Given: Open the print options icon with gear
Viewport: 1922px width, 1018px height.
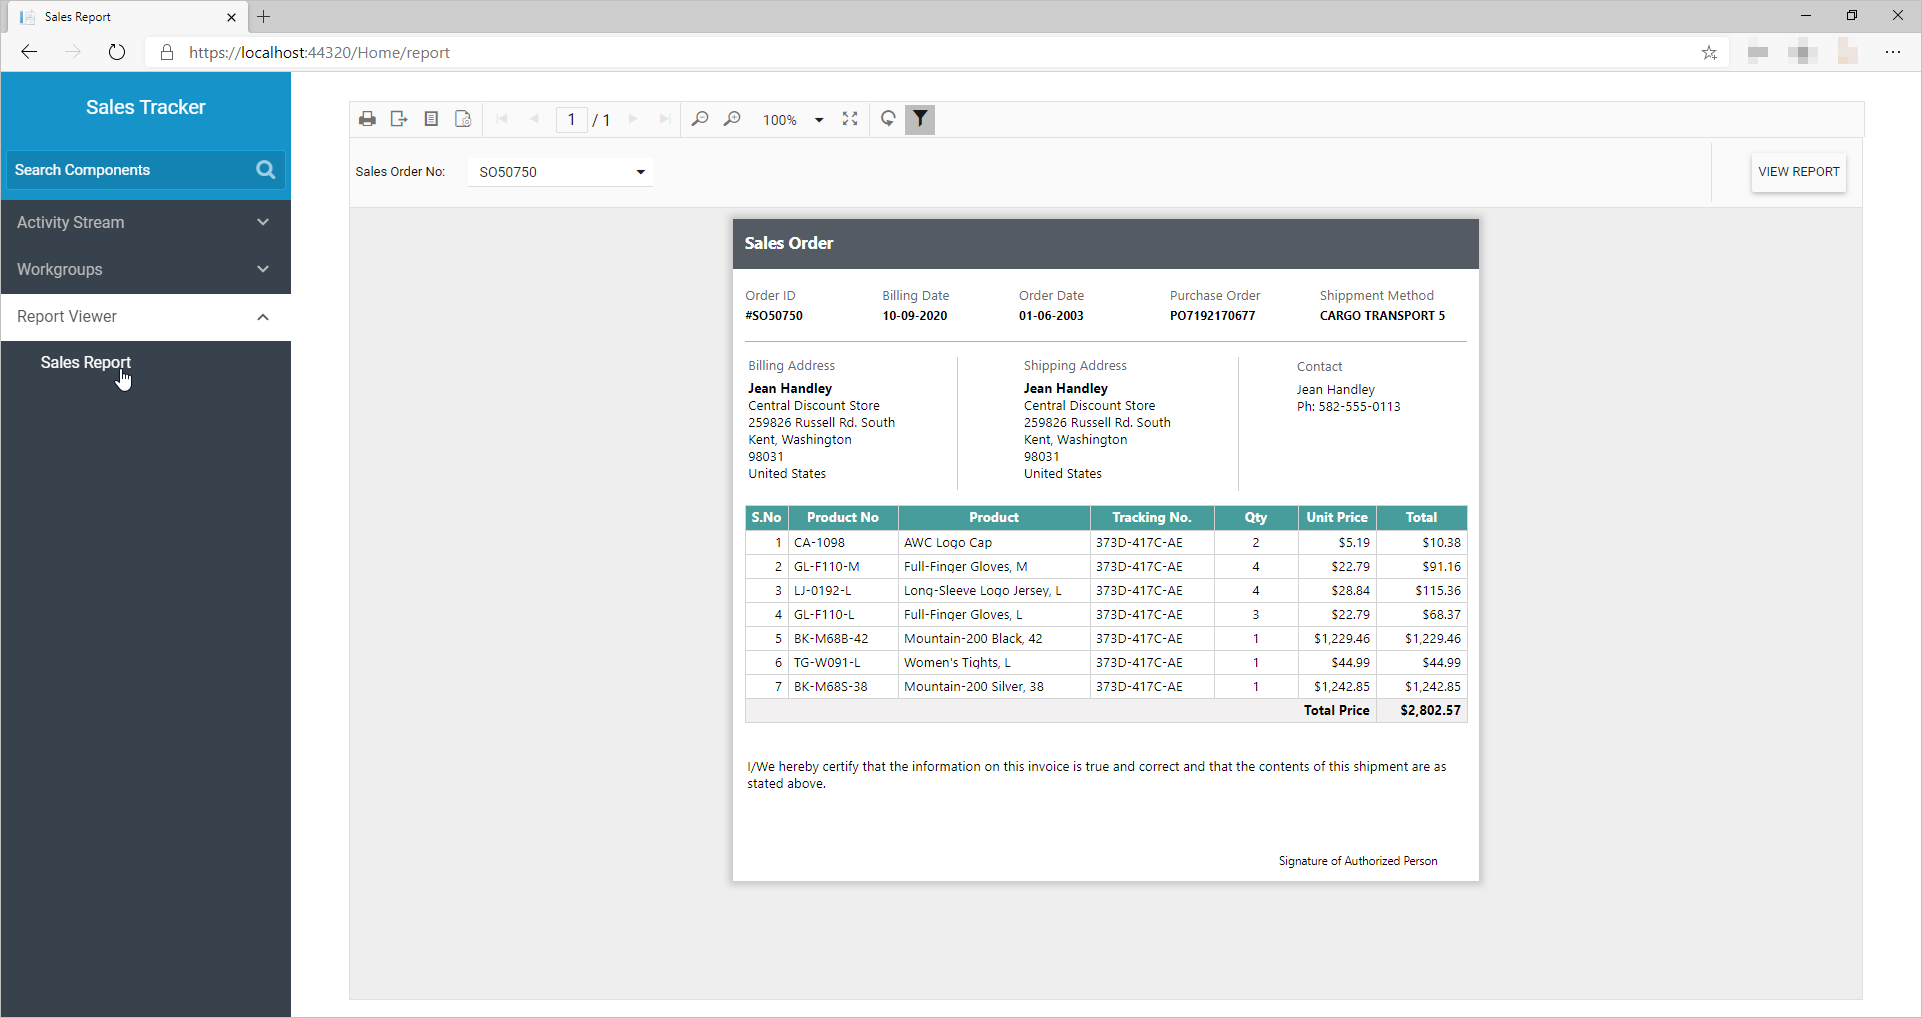Looking at the screenshot, I should tap(463, 119).
